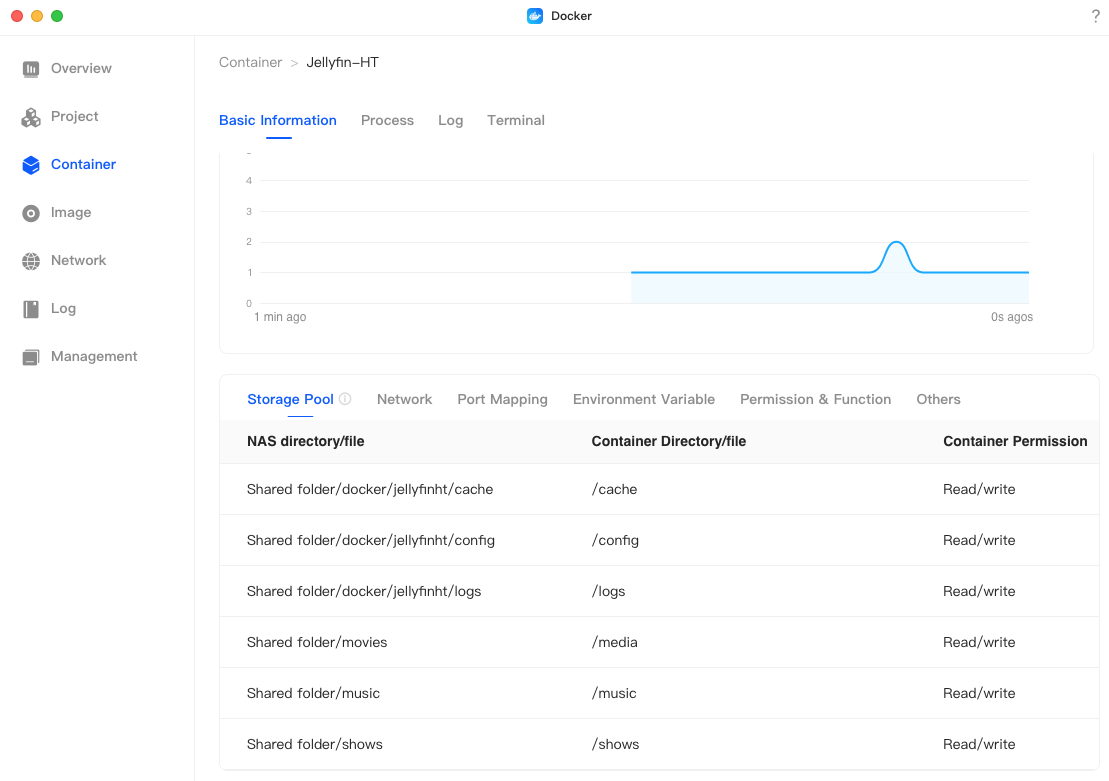Viewport: 1109px width, 781px height.
Task: Click the peak on the usage chart
Action: 897,243
